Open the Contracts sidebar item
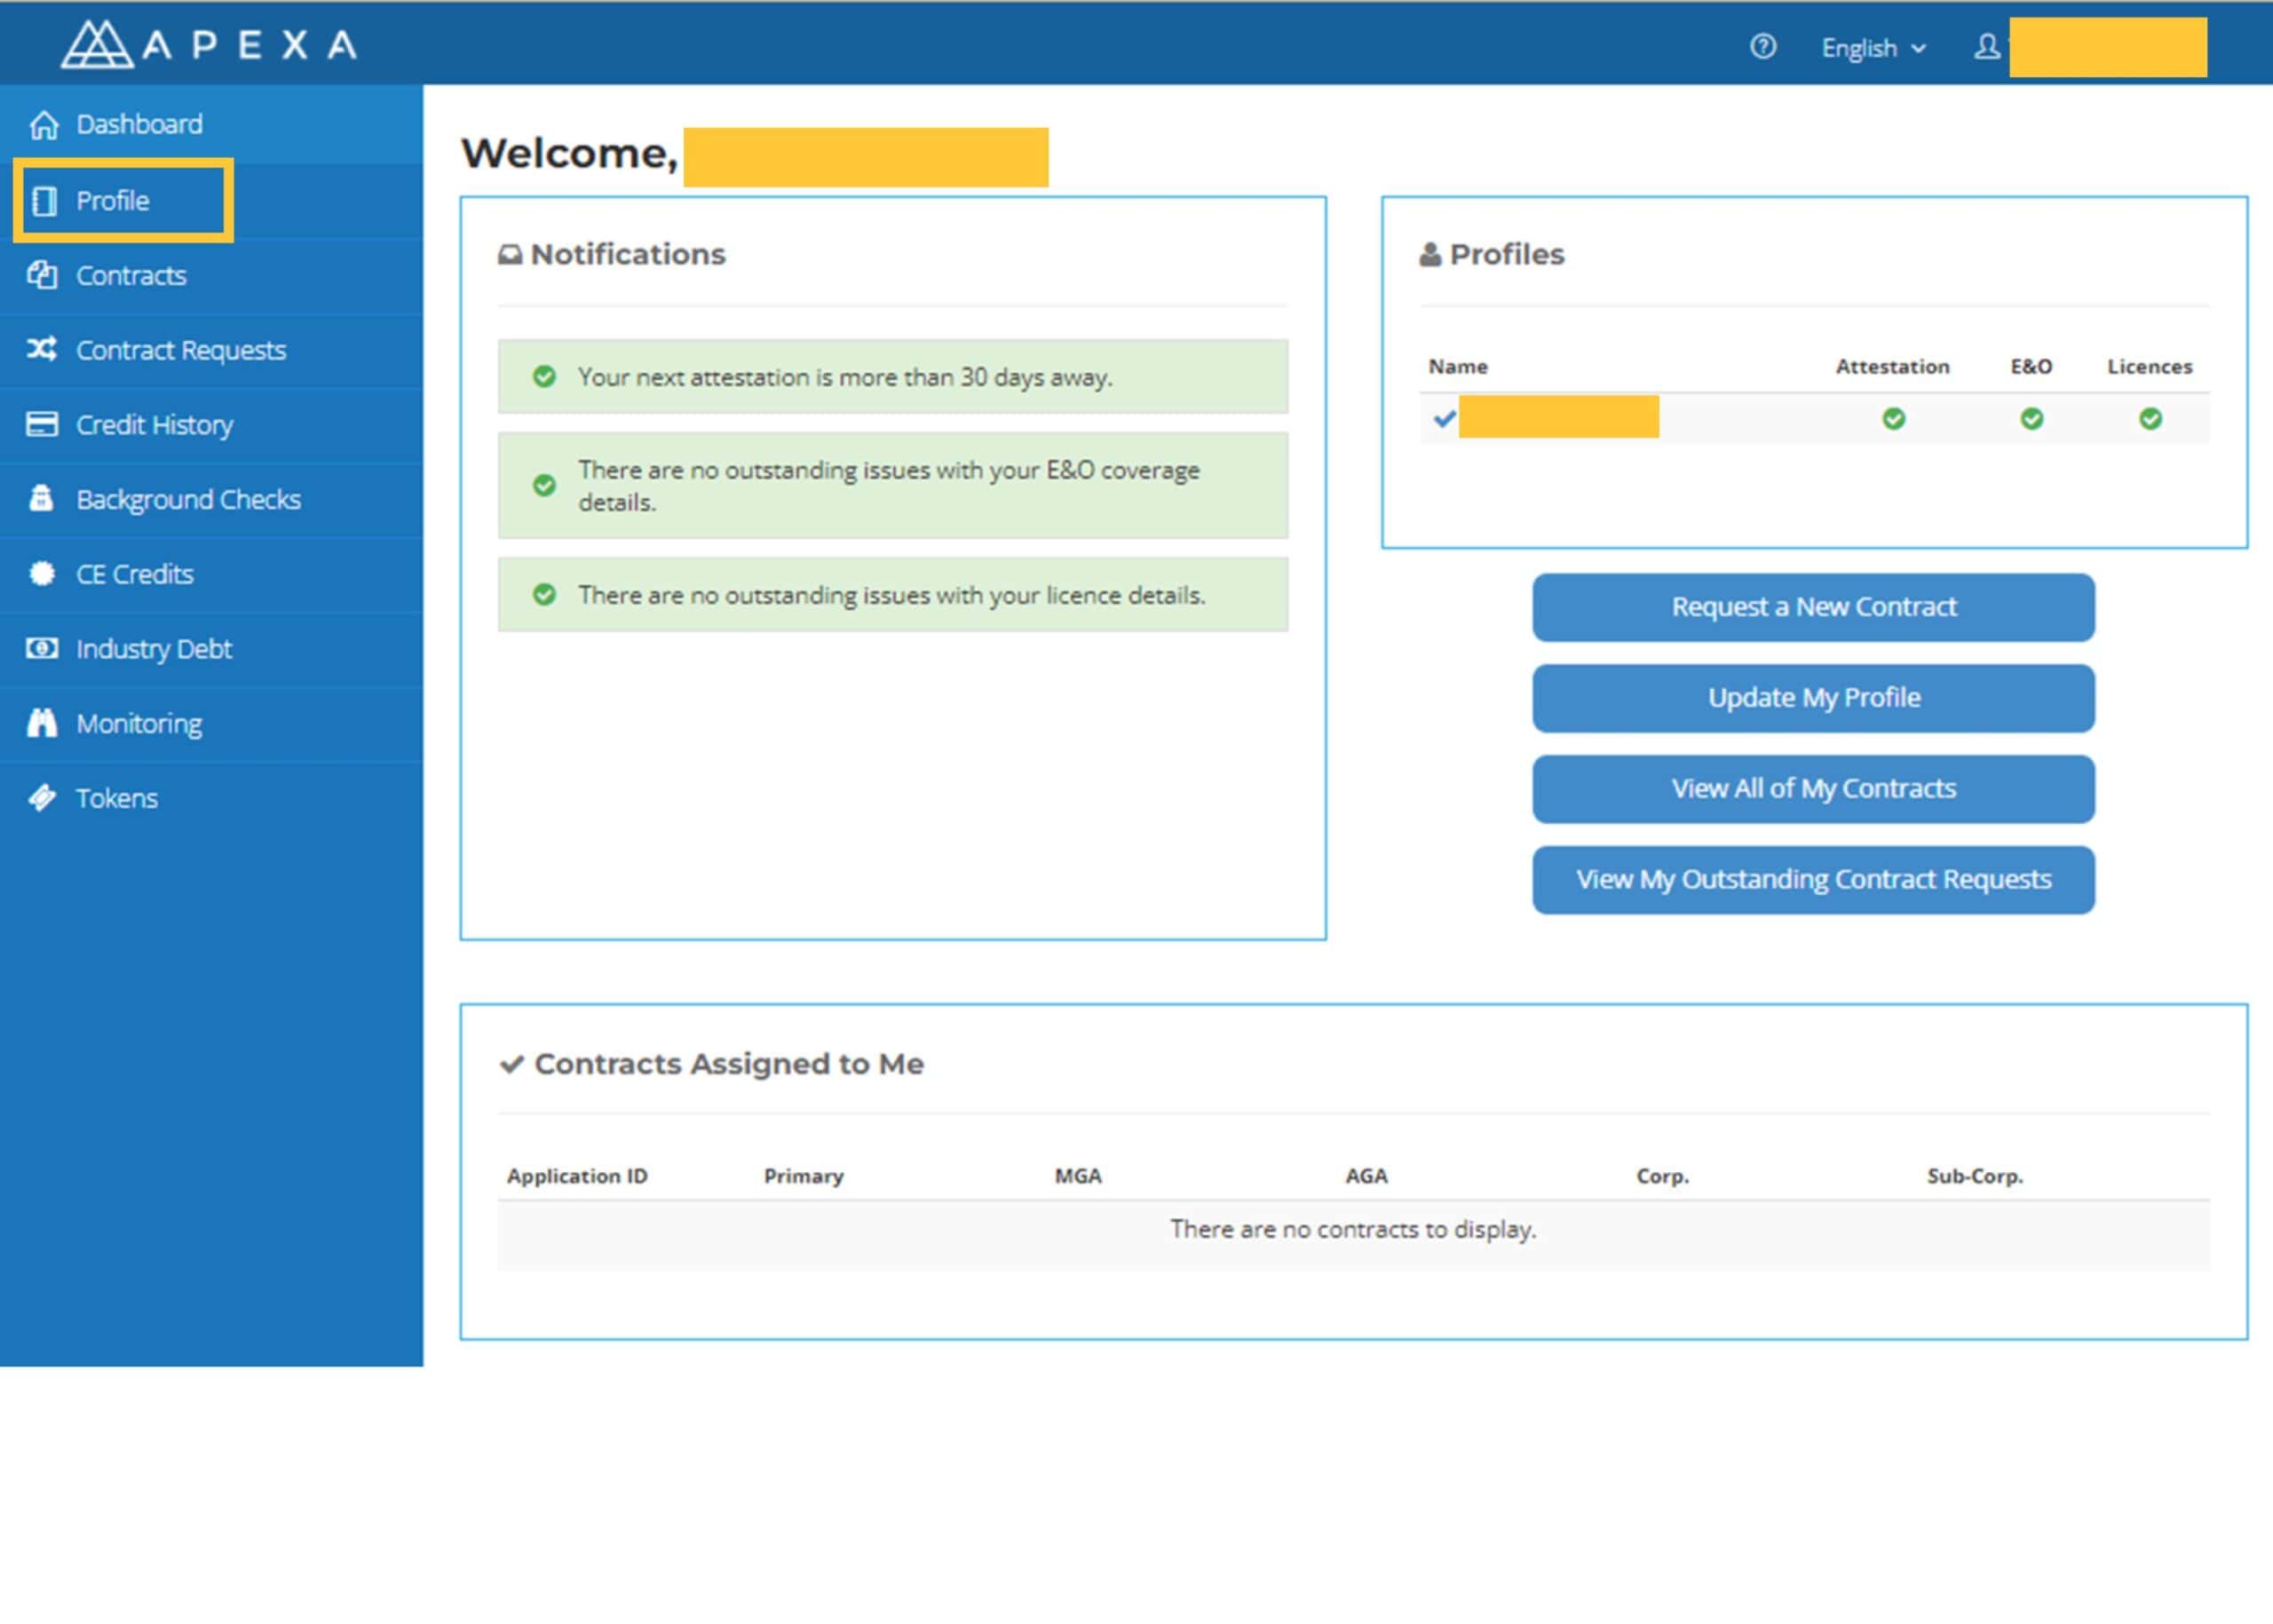This screenshot has height=1624, width=2273. point(131,275)
